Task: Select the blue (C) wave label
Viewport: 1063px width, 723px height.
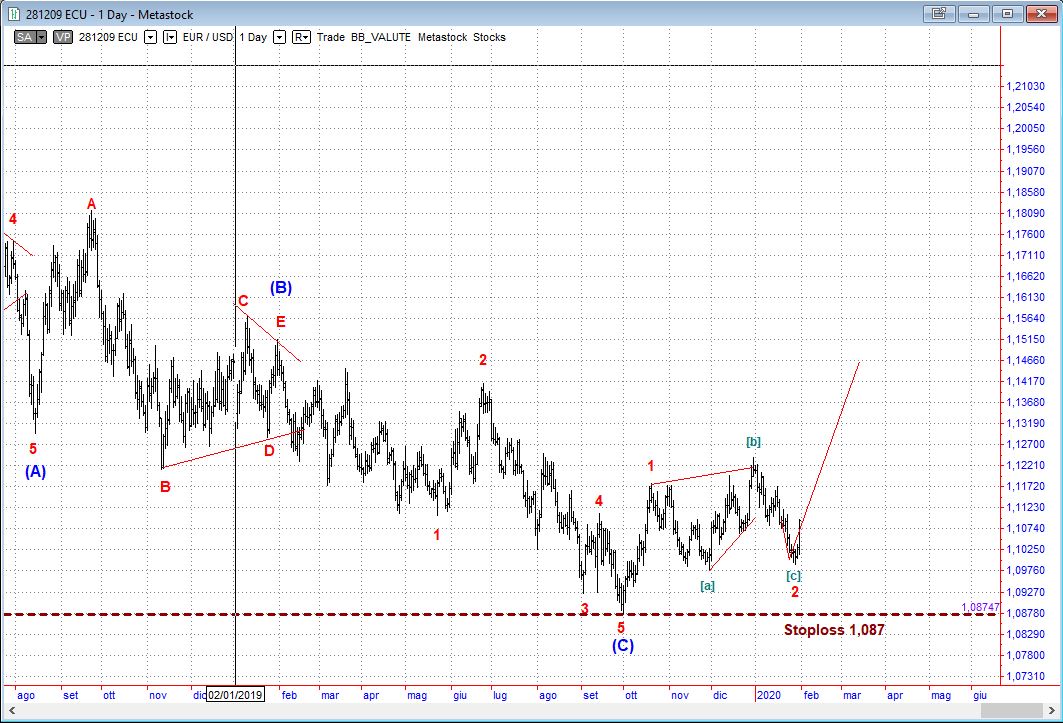Action: click(623, 646)
